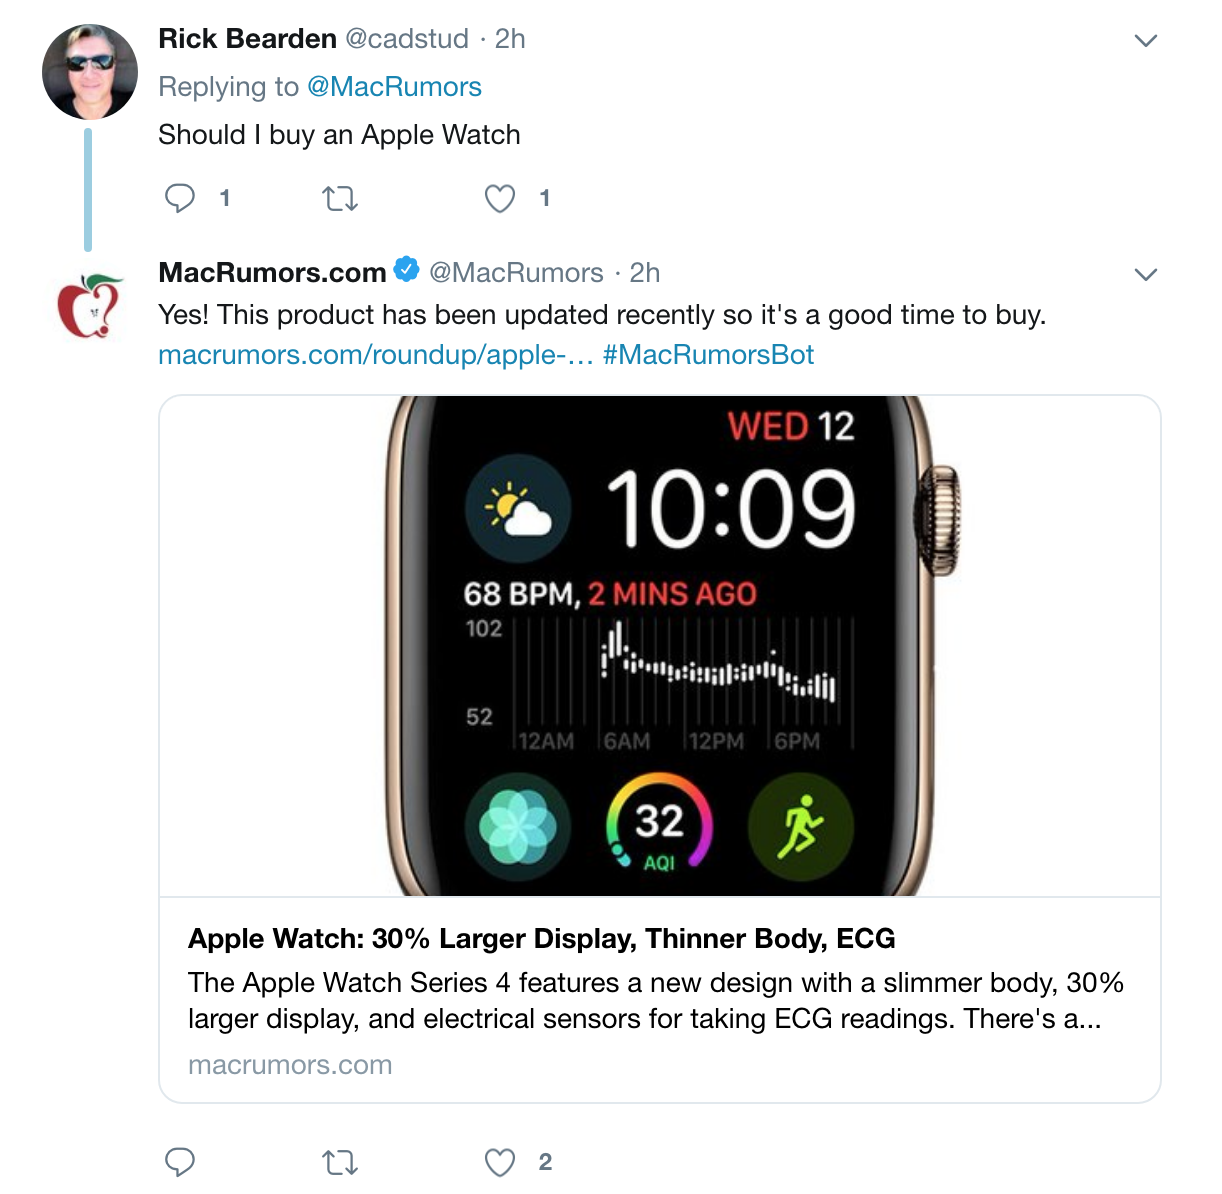1222x1194 pixels.
Task: Click the macrumors.com domain in card
Action: pyautogui.click(x=290, y=1066)
